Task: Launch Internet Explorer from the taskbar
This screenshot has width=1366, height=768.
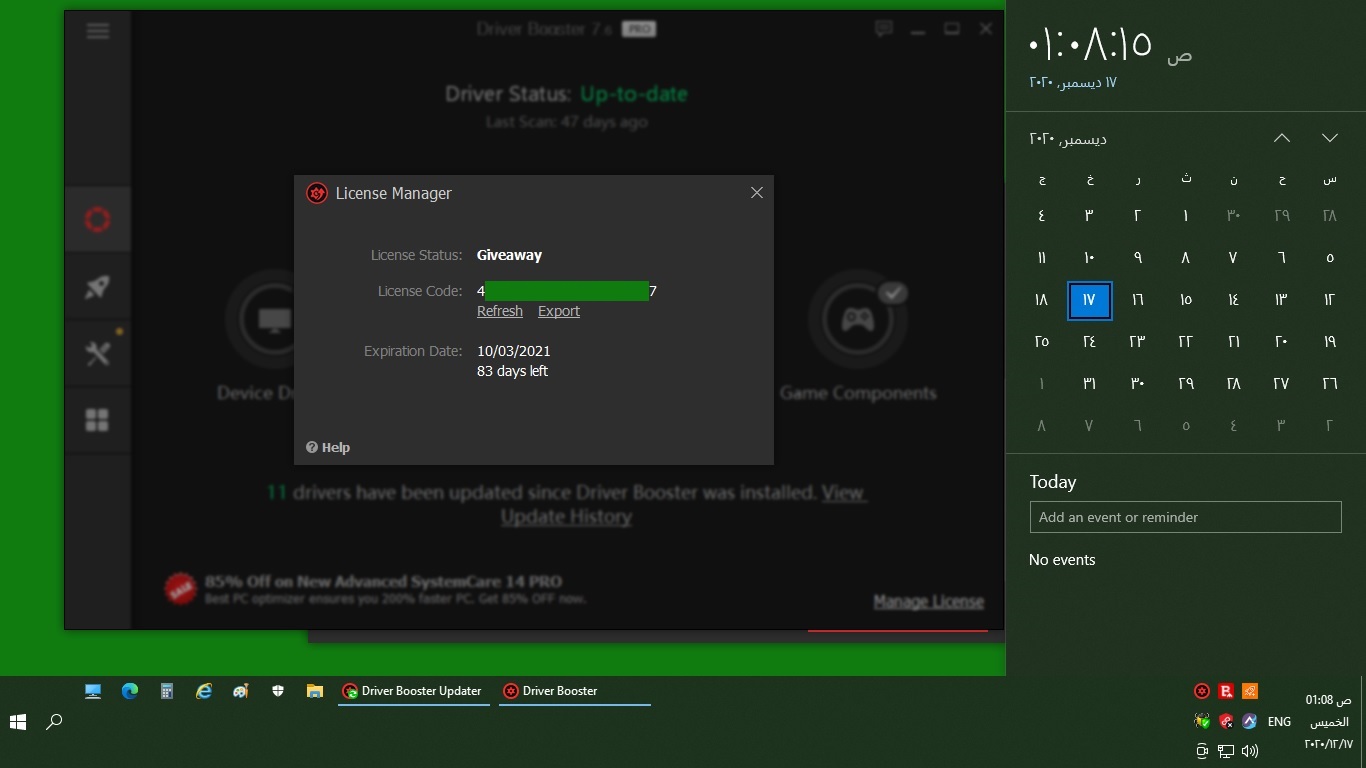Action: pos(204,691)
